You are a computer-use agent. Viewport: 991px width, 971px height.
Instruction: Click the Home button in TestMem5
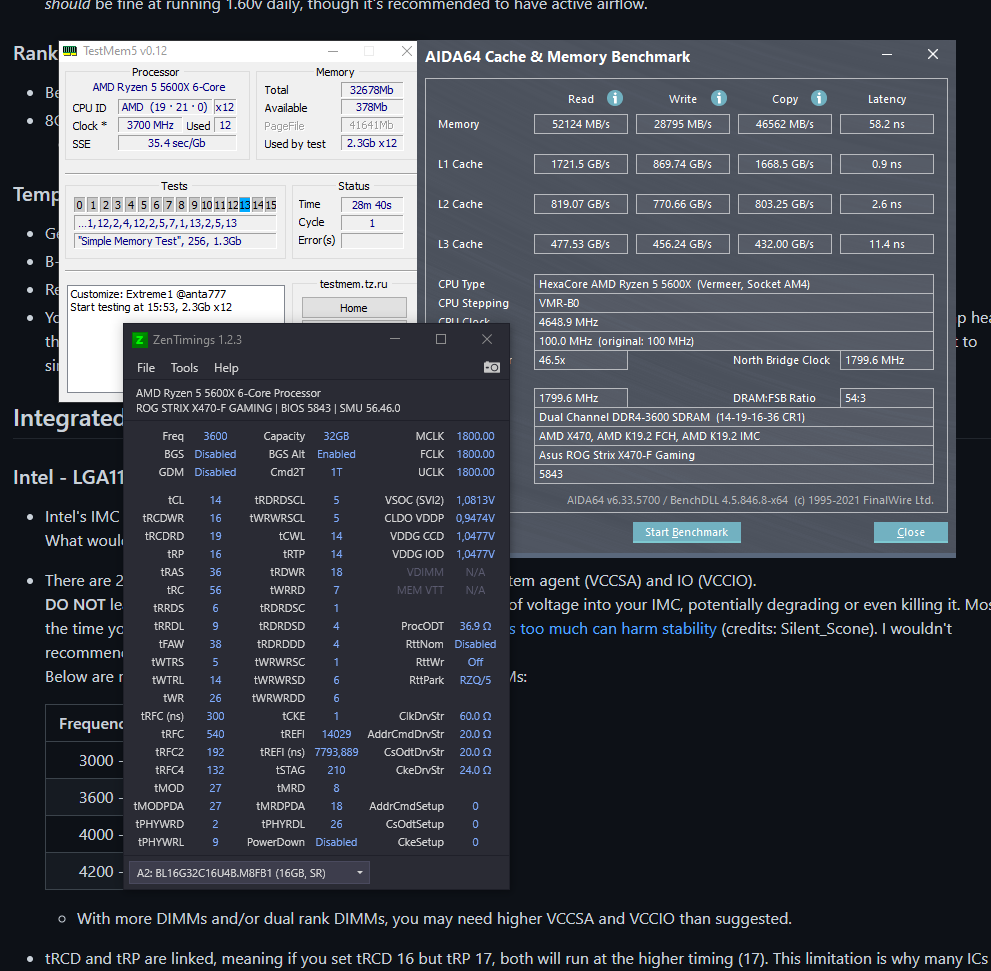click(x=354, y=308)
